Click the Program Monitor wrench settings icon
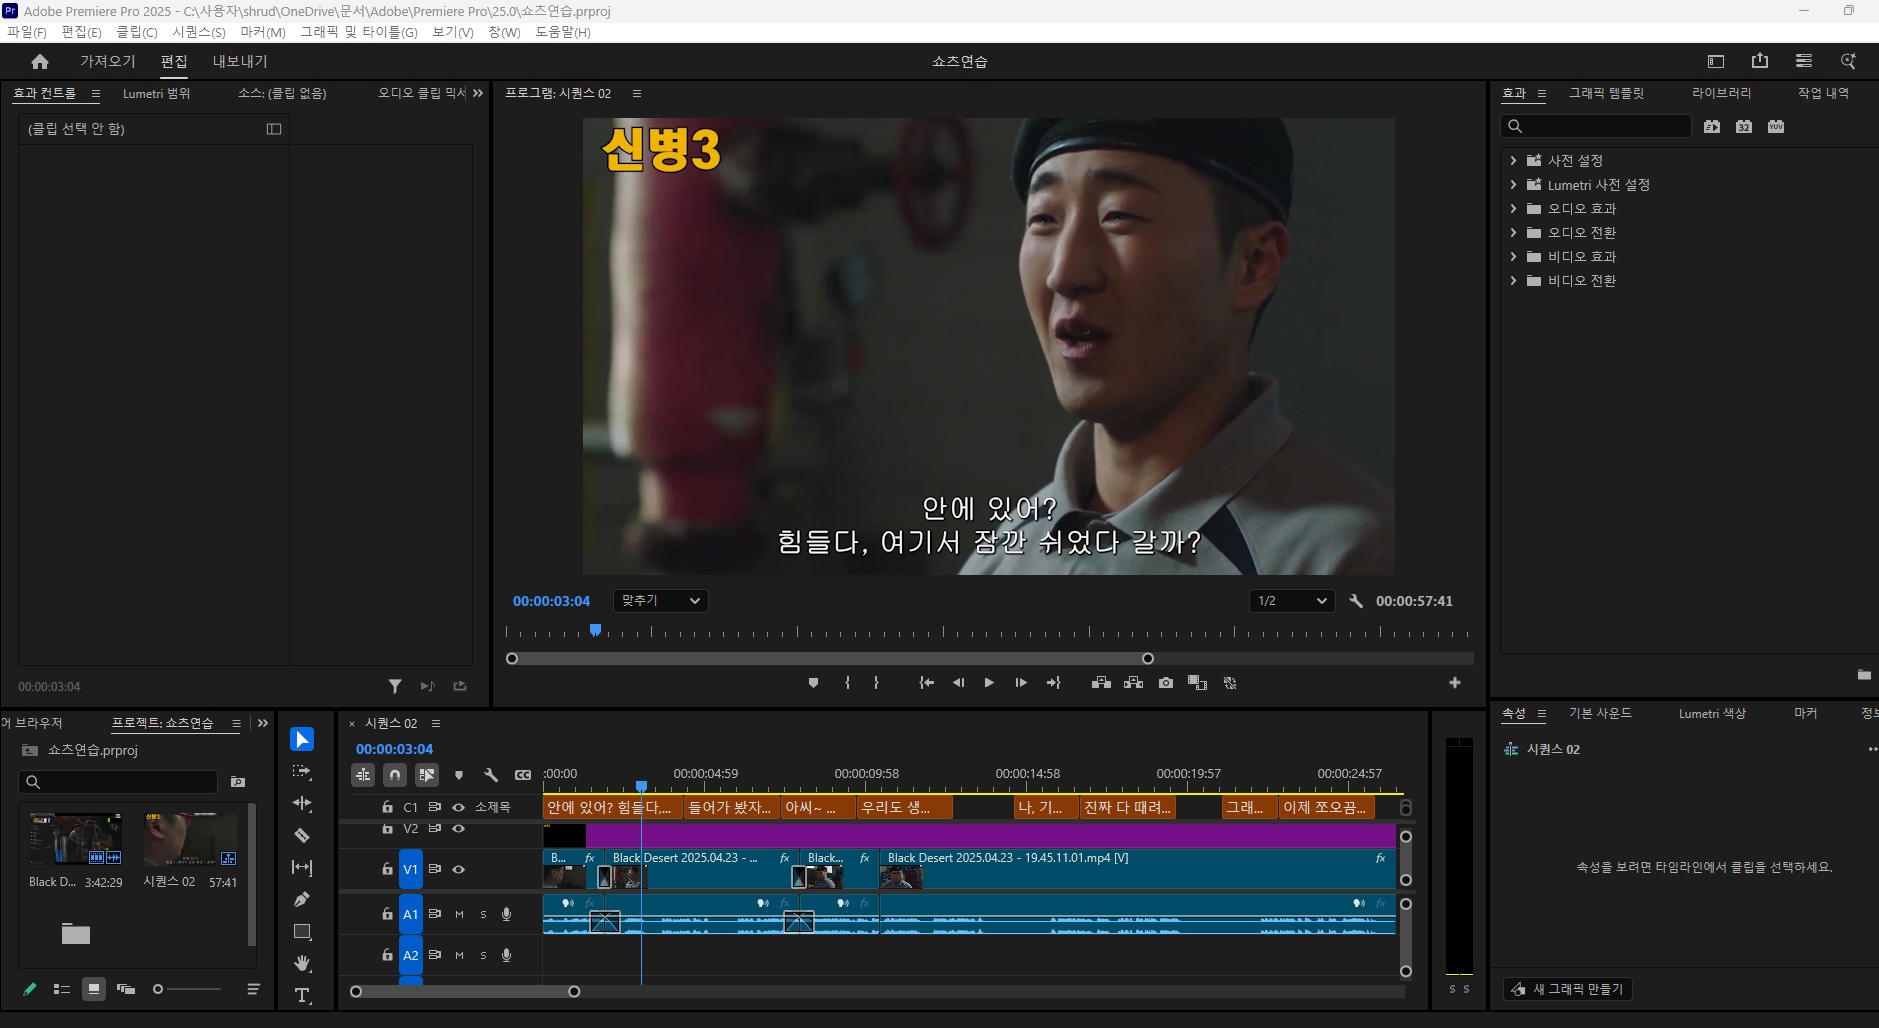Viewport: 1879px width, 1028px height. click(1356, 601)
